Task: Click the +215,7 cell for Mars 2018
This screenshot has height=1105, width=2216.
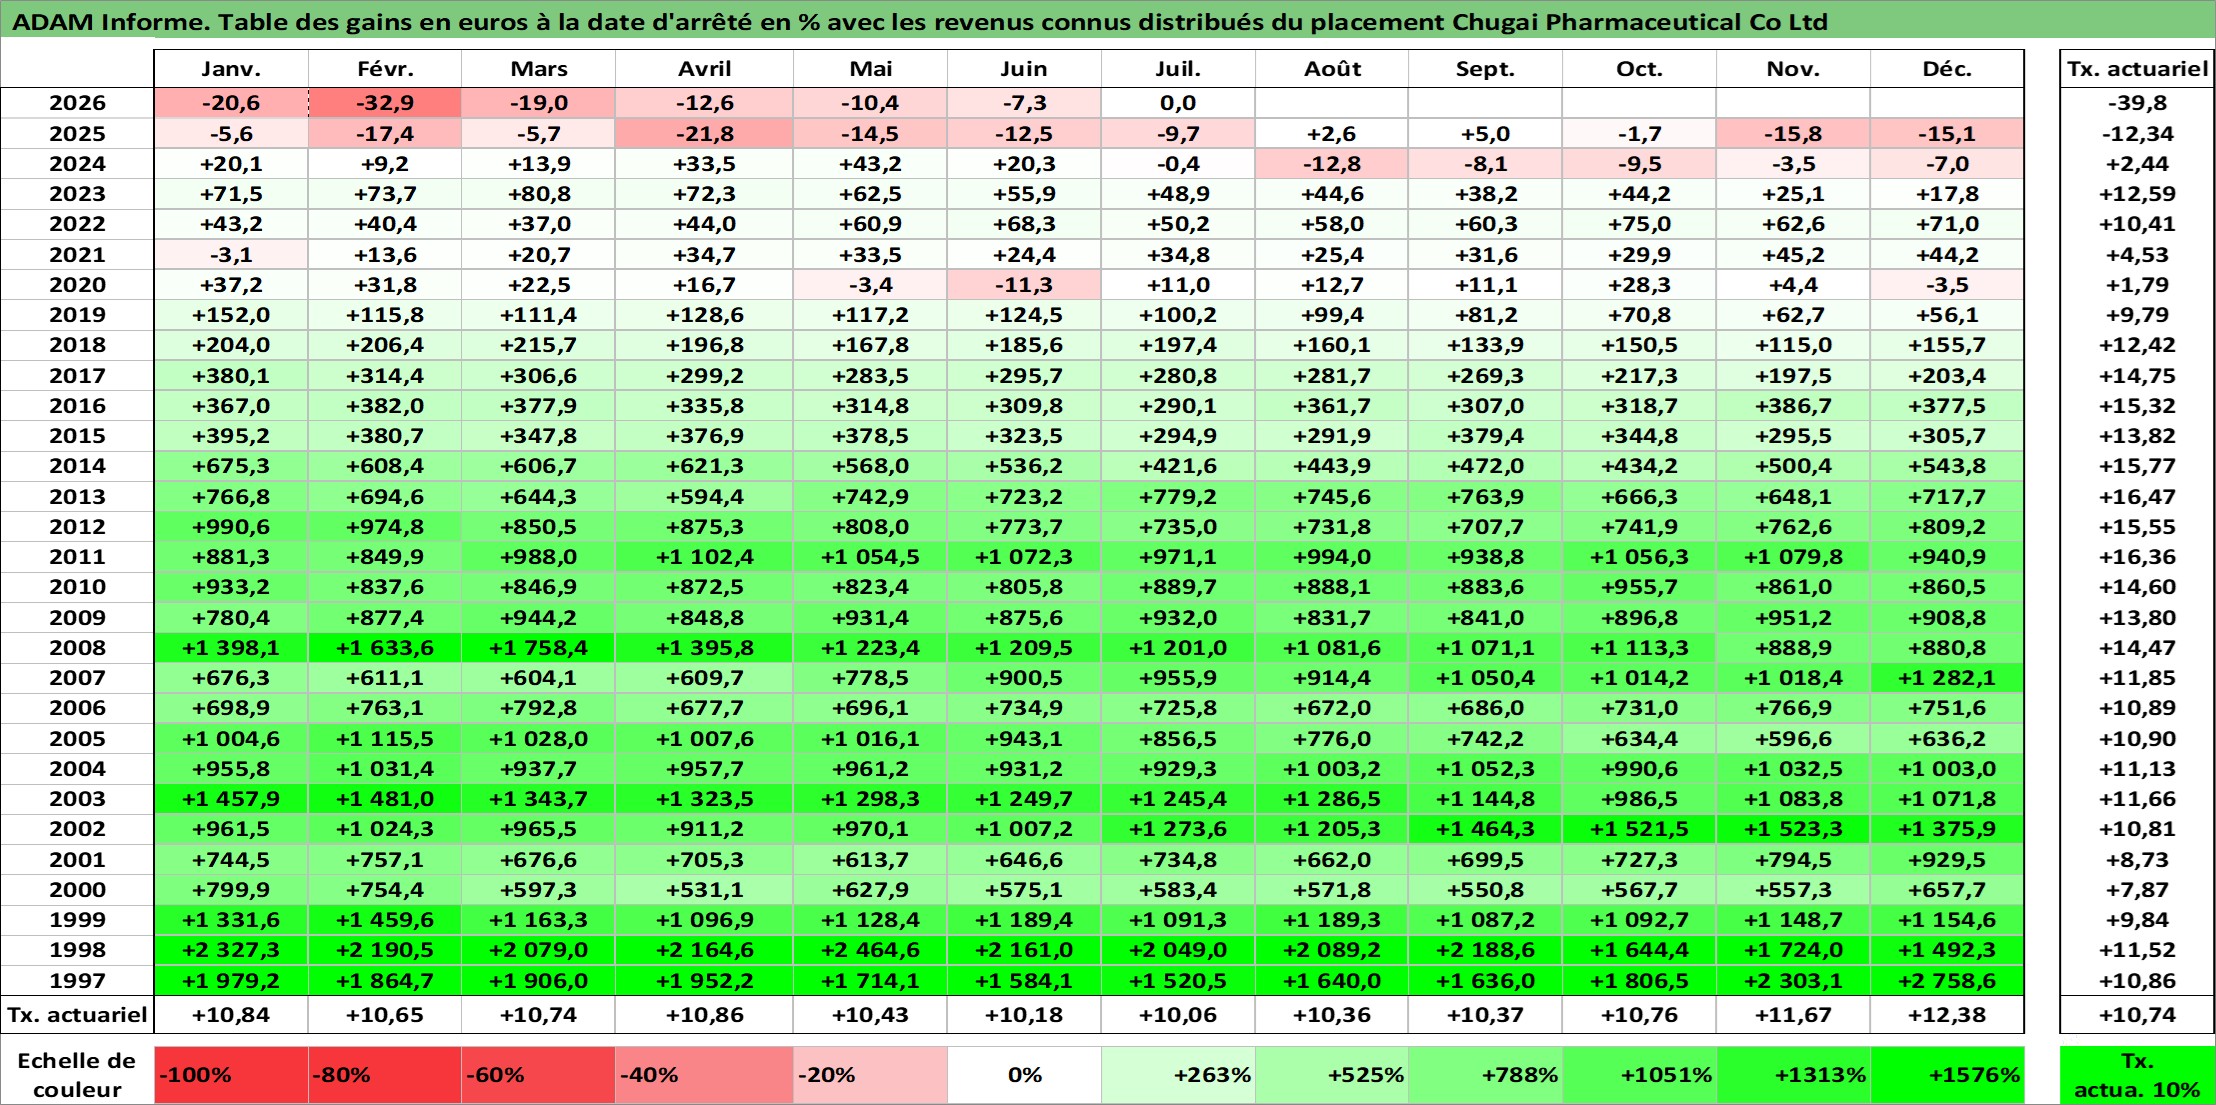Action: coord(538,345)
